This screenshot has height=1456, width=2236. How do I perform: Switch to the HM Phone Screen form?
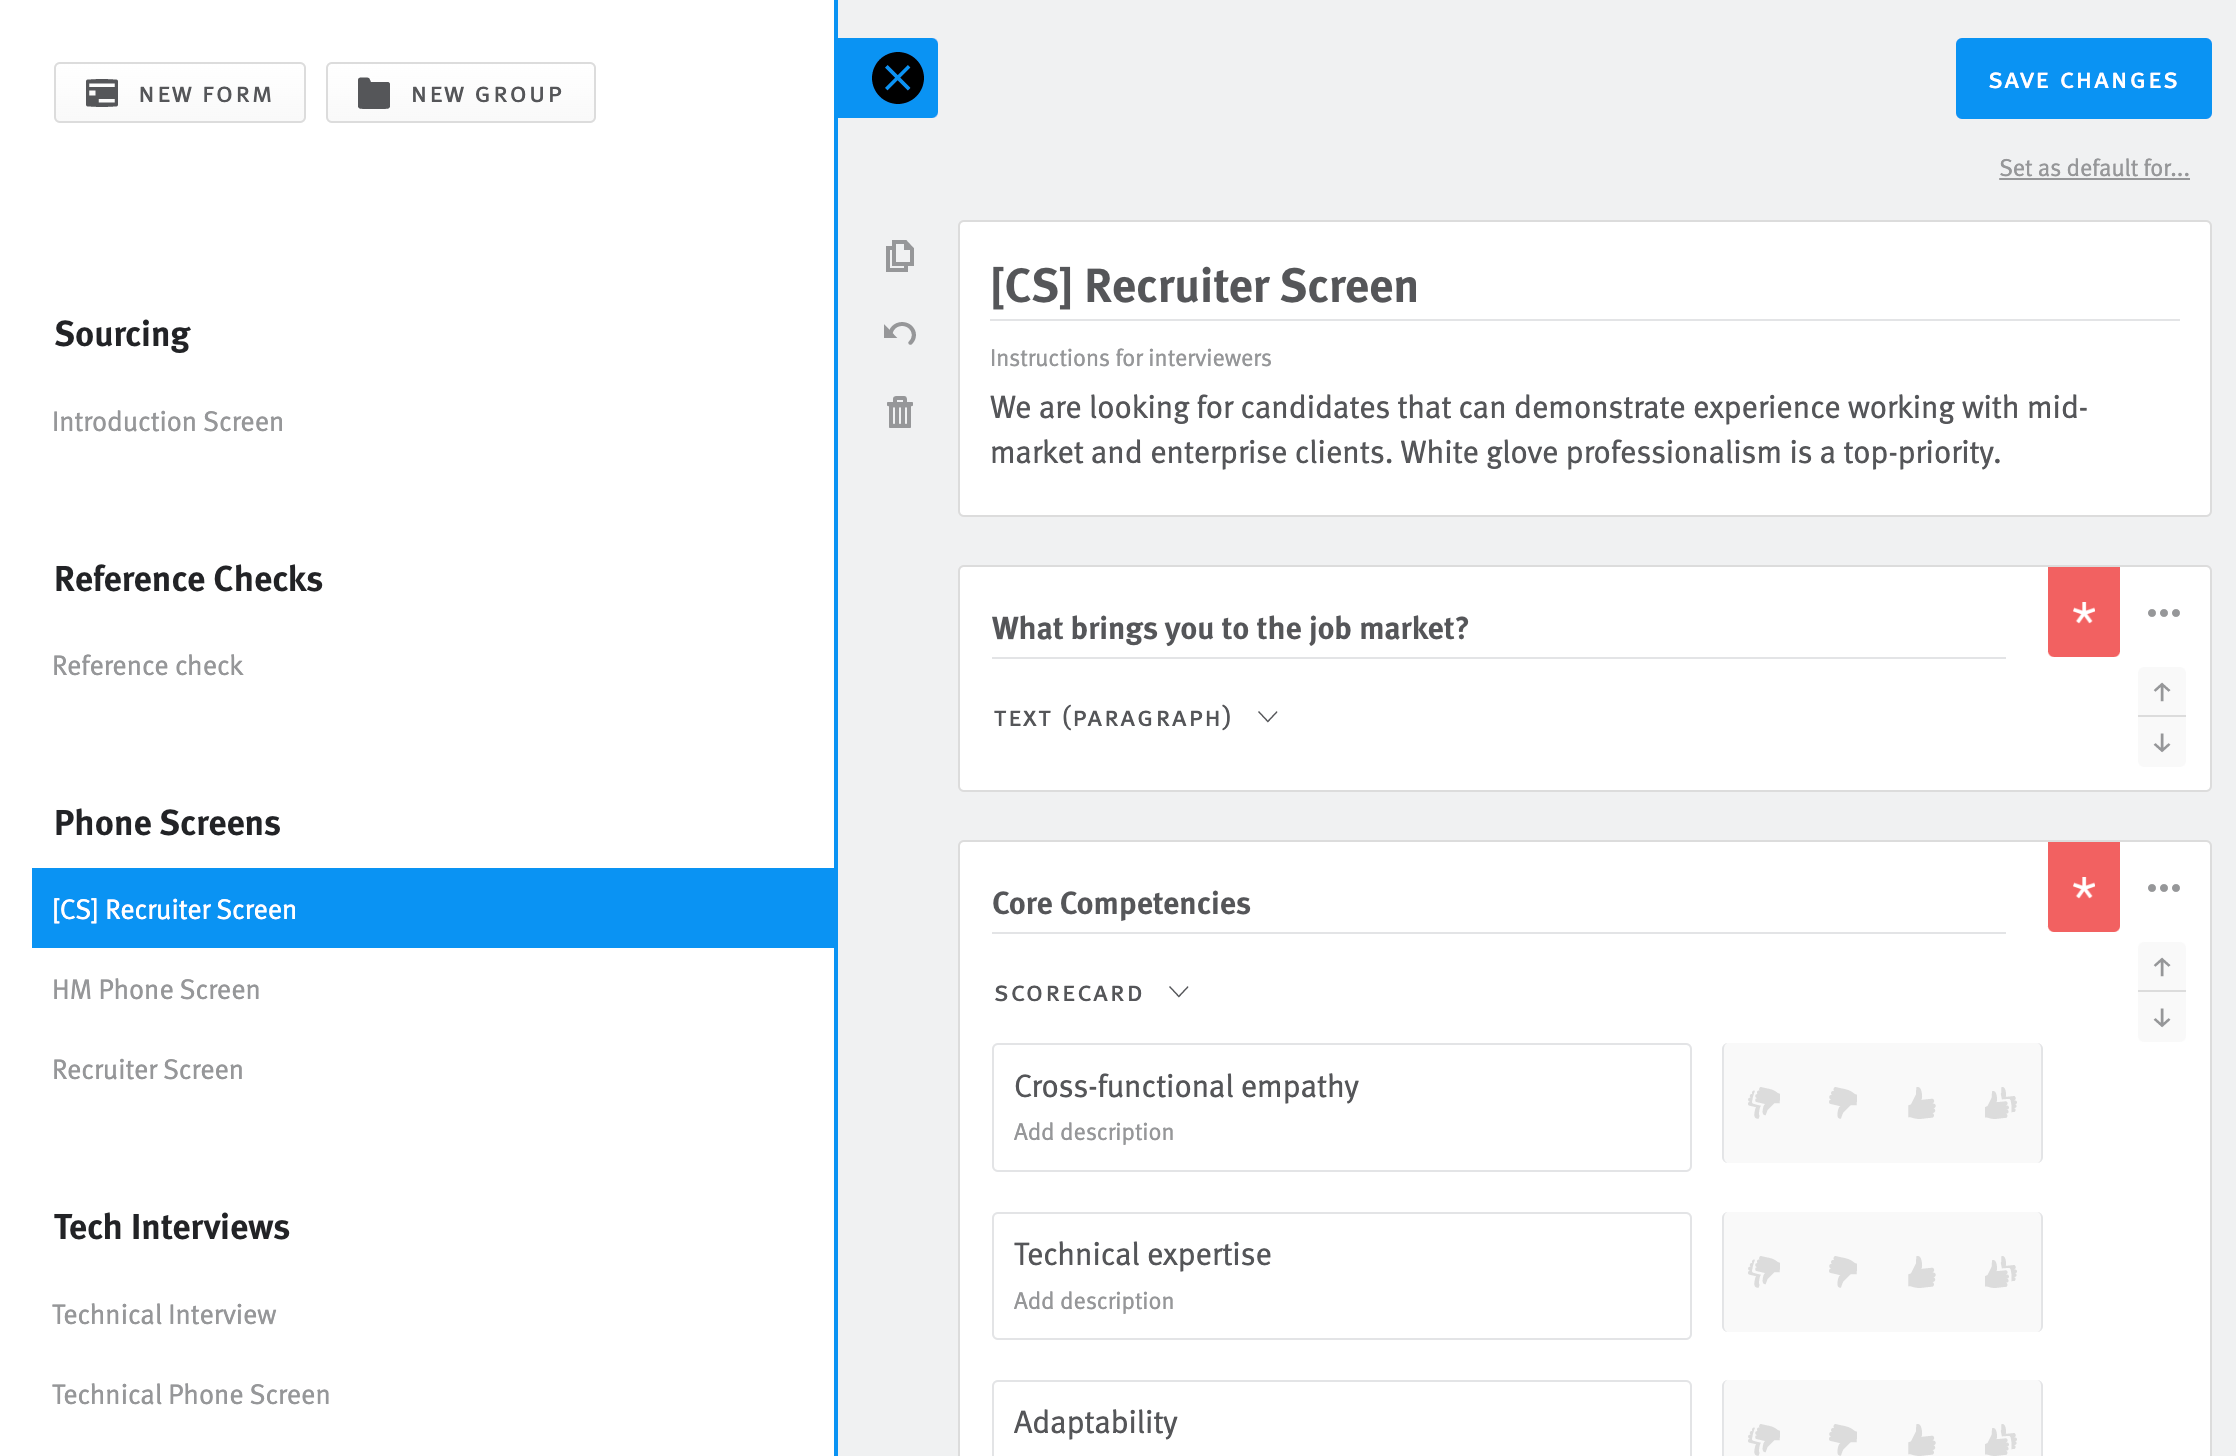[156, 988]
